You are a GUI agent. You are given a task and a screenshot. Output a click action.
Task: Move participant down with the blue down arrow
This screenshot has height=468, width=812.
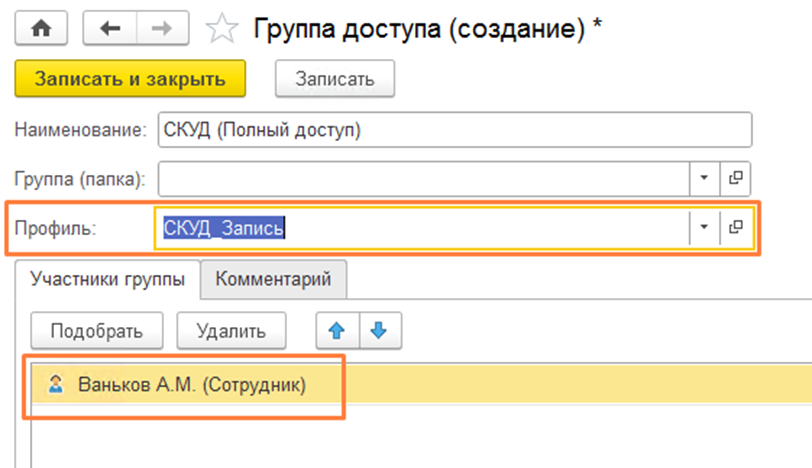click(x=376, y=330)
